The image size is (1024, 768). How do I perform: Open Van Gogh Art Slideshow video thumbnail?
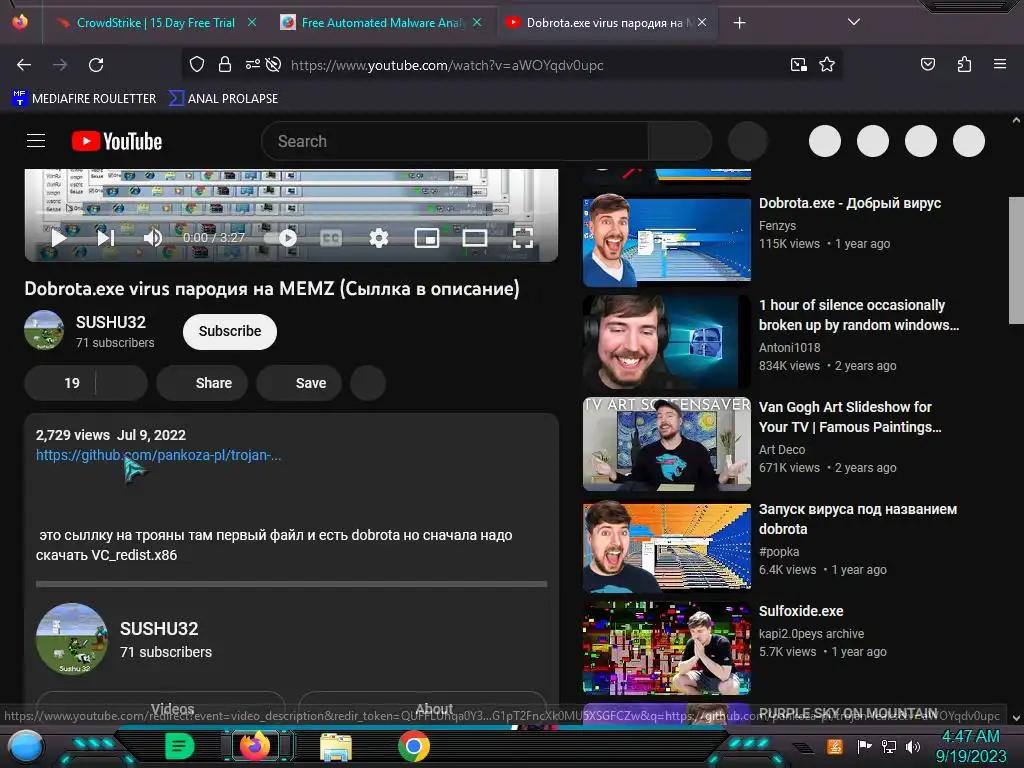pos(667,444)
